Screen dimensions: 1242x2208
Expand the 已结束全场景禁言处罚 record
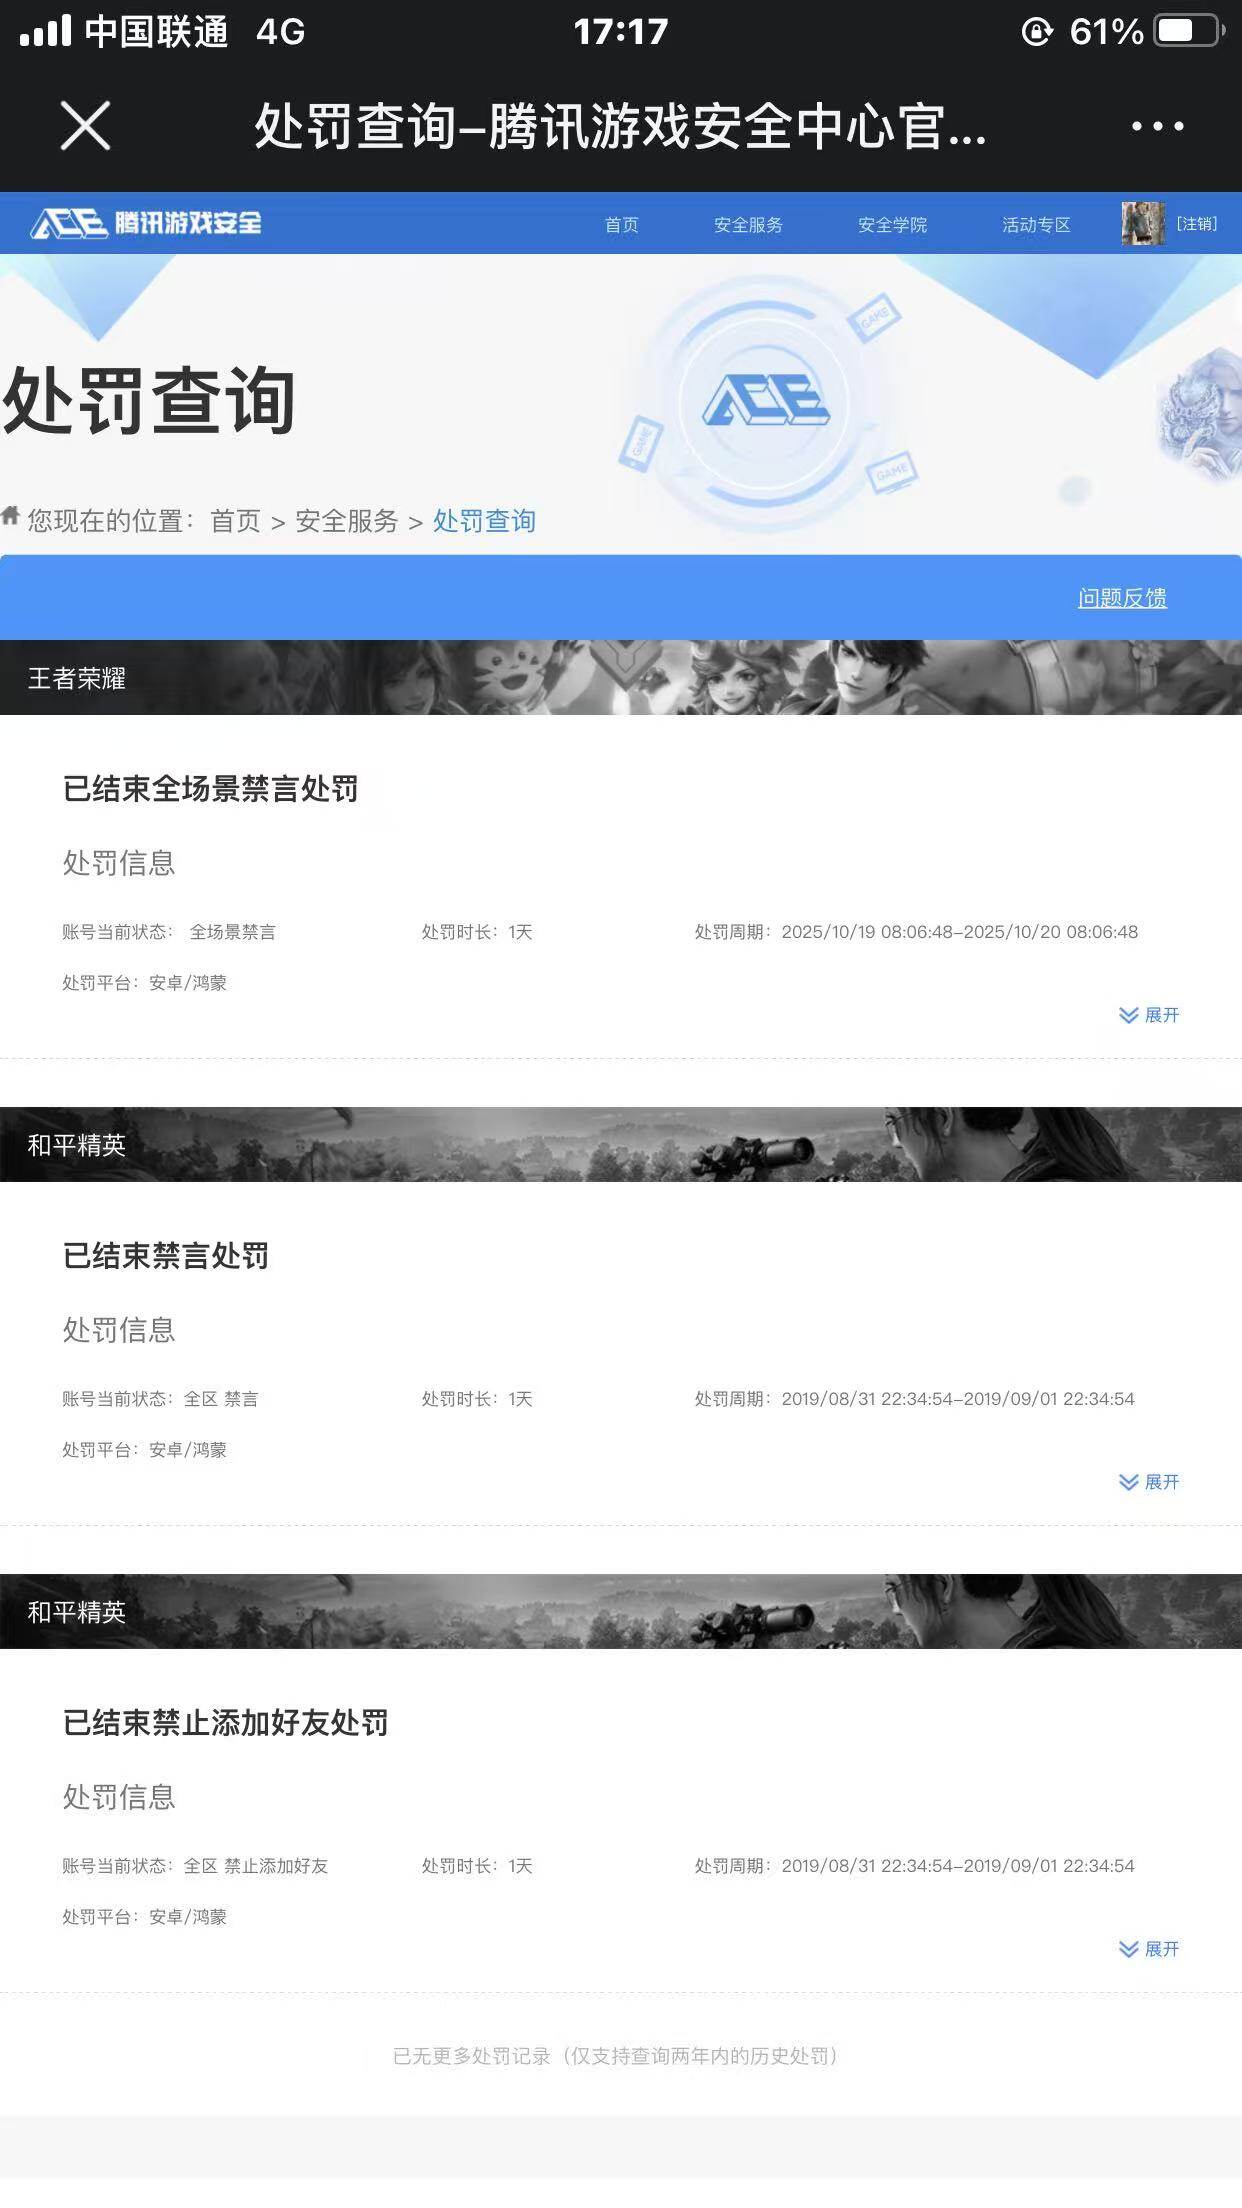click(x=1149, y=1015)
